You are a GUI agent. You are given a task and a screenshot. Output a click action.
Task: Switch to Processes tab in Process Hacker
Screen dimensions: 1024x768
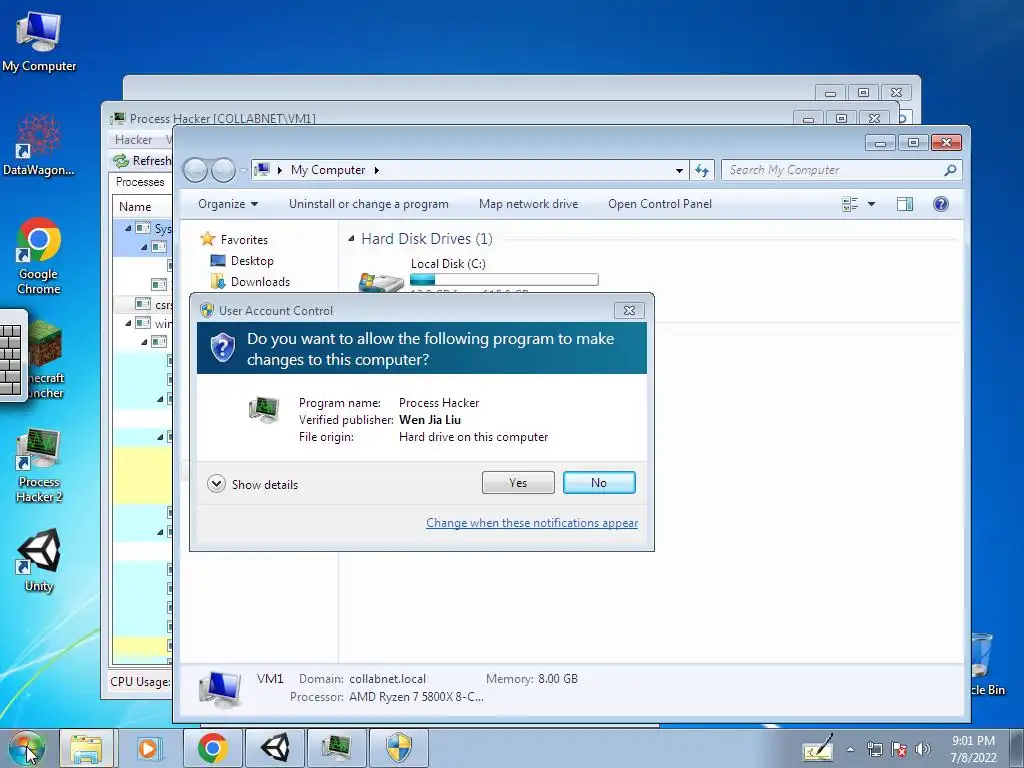(140, 182)
